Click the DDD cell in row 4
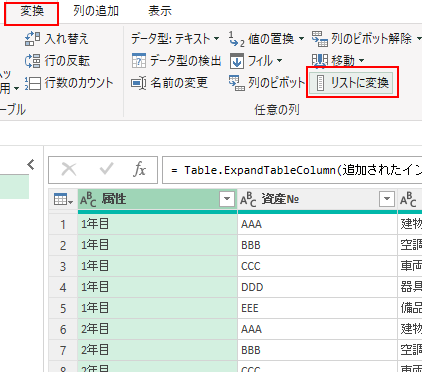 pyautogui.click(x=317, y=287)
